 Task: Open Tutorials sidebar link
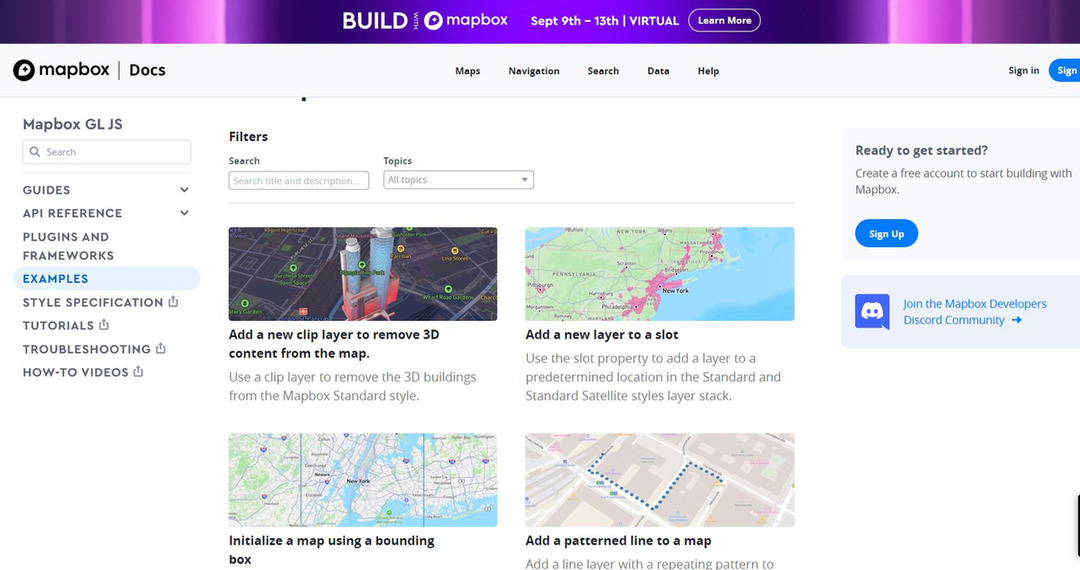pos(58,326)
